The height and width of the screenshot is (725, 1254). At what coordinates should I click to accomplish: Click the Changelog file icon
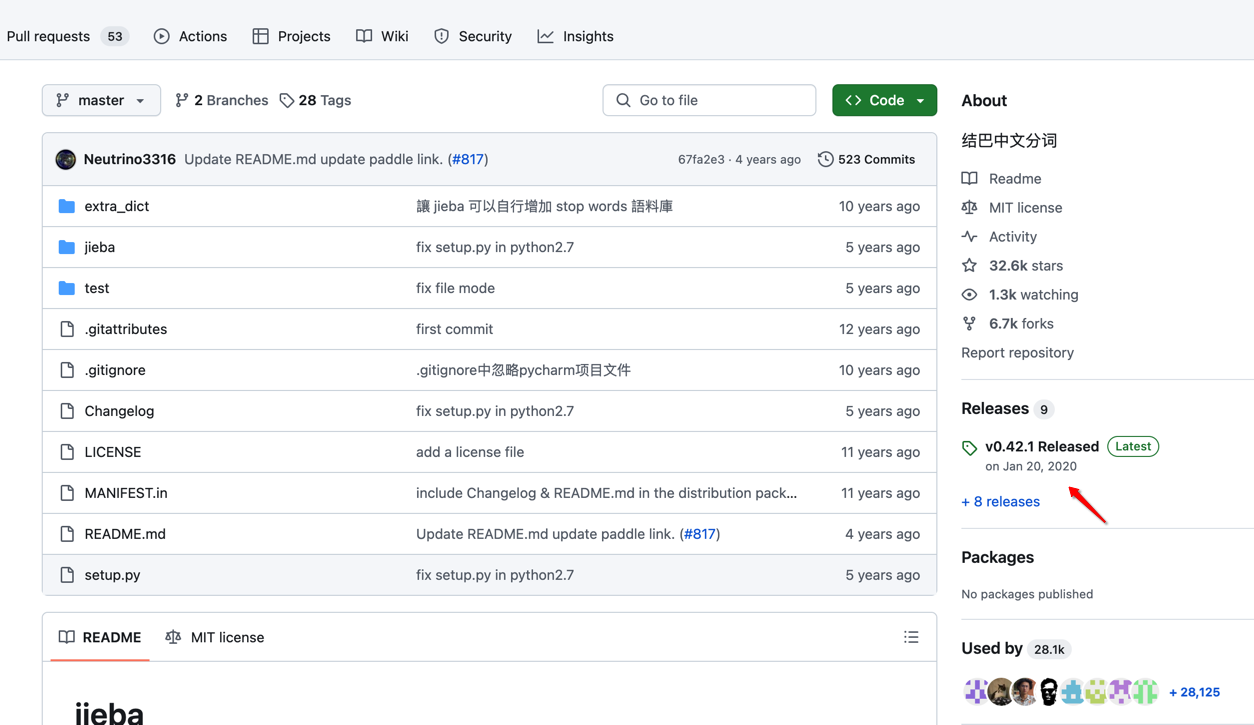67,411
